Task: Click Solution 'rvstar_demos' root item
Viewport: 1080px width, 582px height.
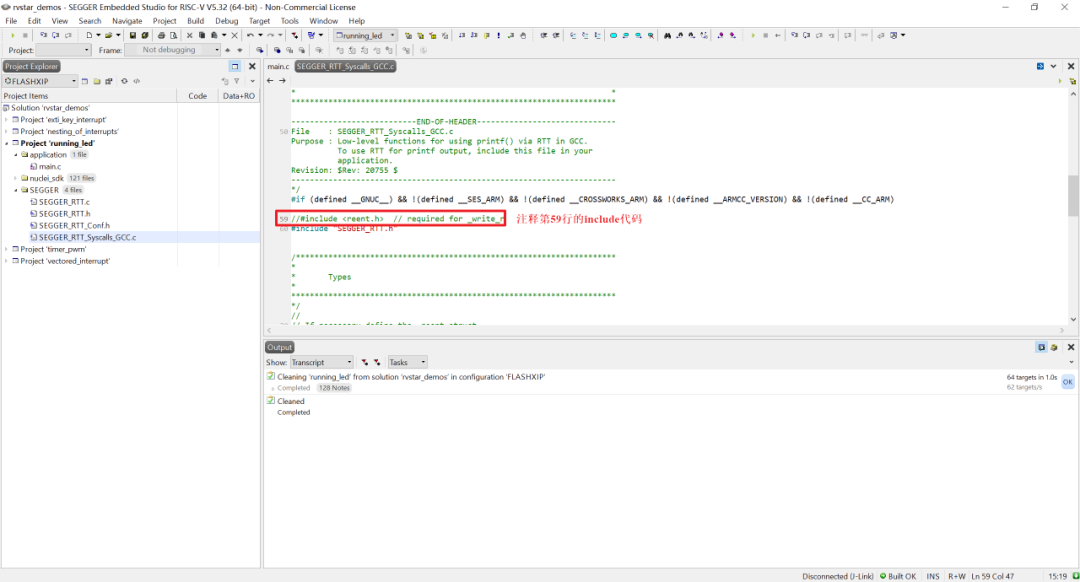Action: coord(50,108)
